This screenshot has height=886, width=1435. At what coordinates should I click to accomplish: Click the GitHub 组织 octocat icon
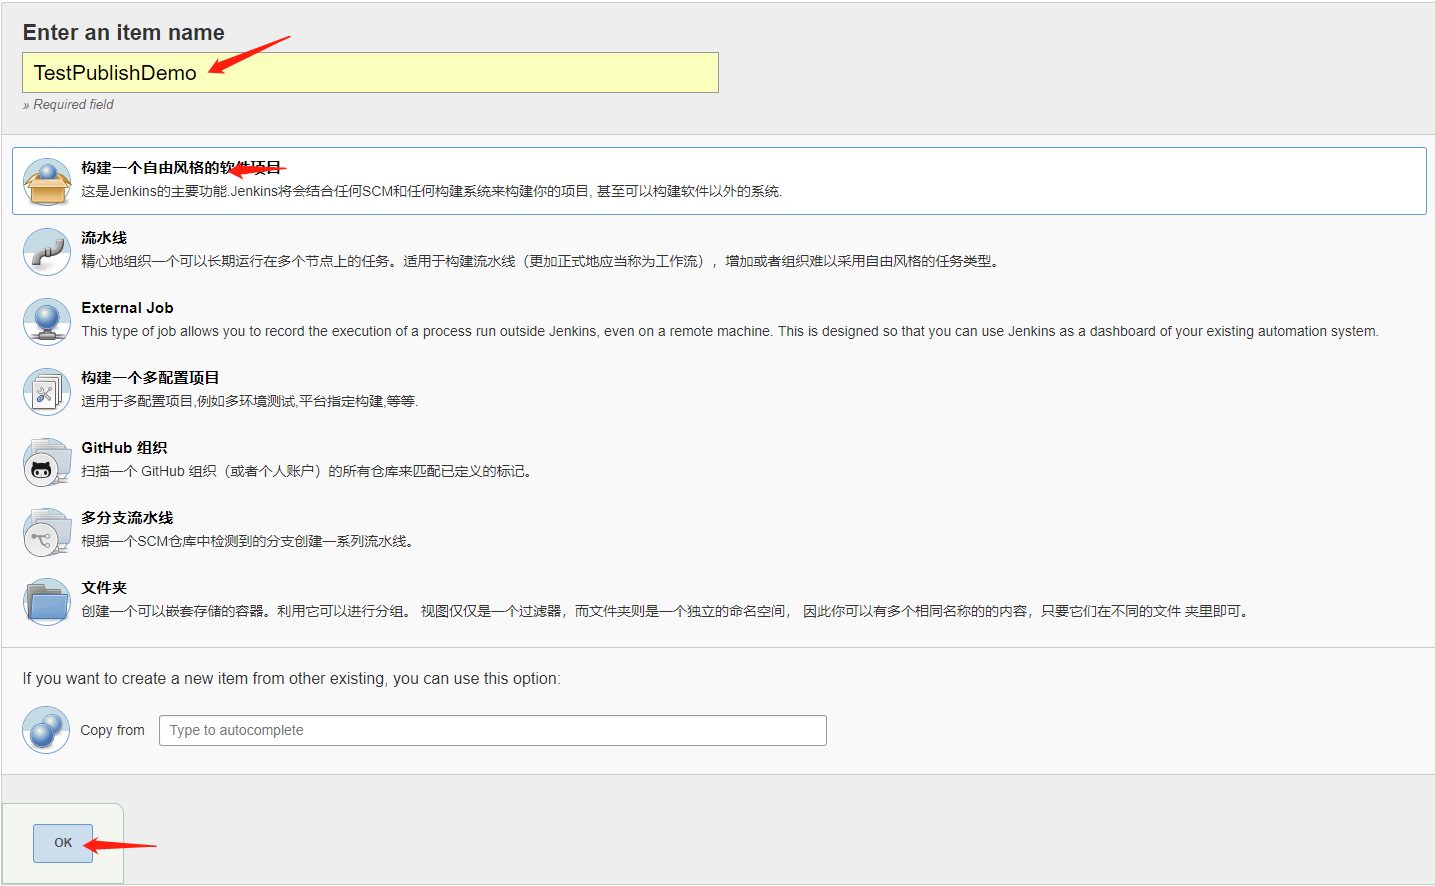point(47,462)
